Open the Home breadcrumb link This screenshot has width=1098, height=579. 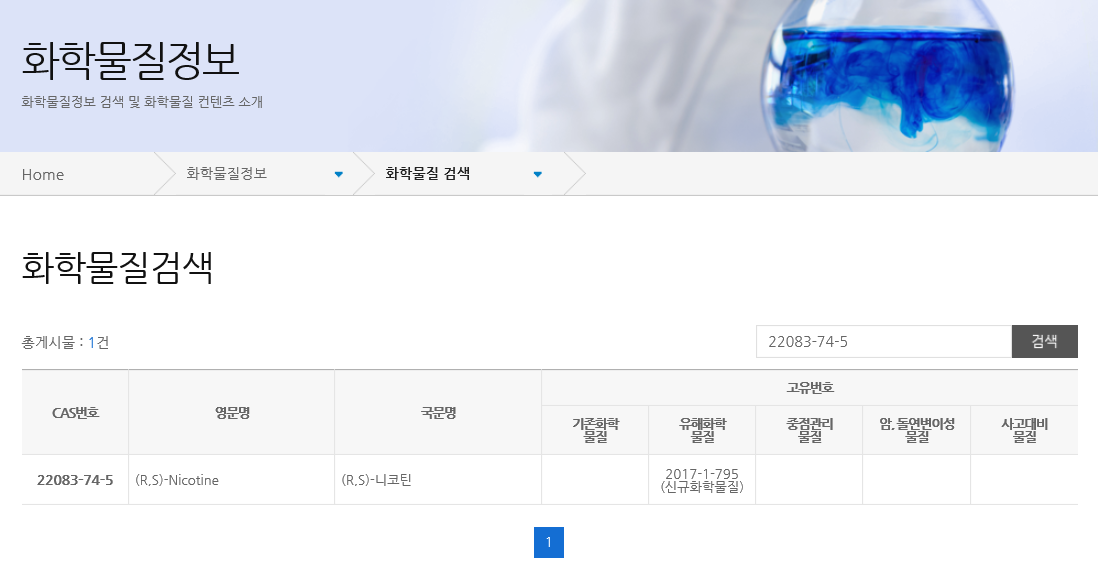43,174
